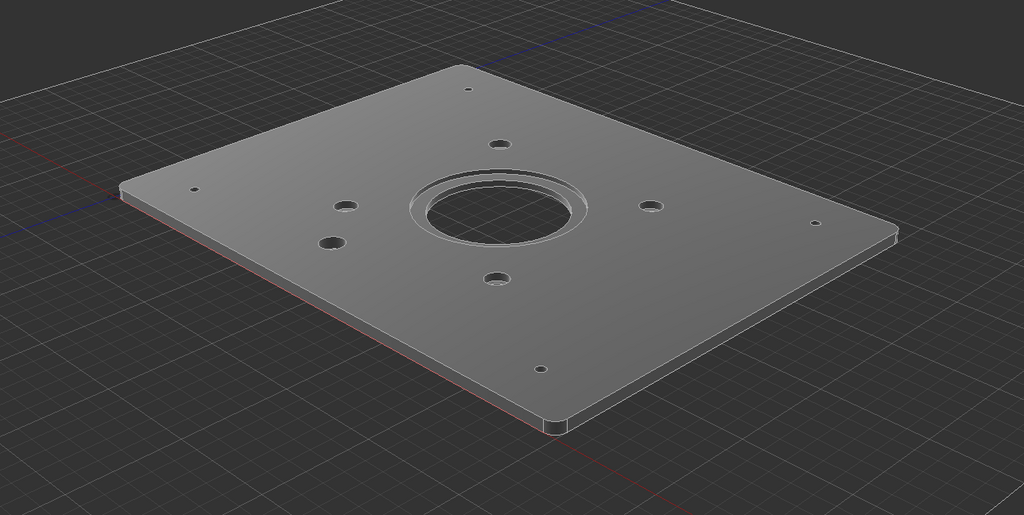This screenshot has width=1024, height=515.
Task: Select the small hole at the plate's far corner
Action: [x=468, y=89]
